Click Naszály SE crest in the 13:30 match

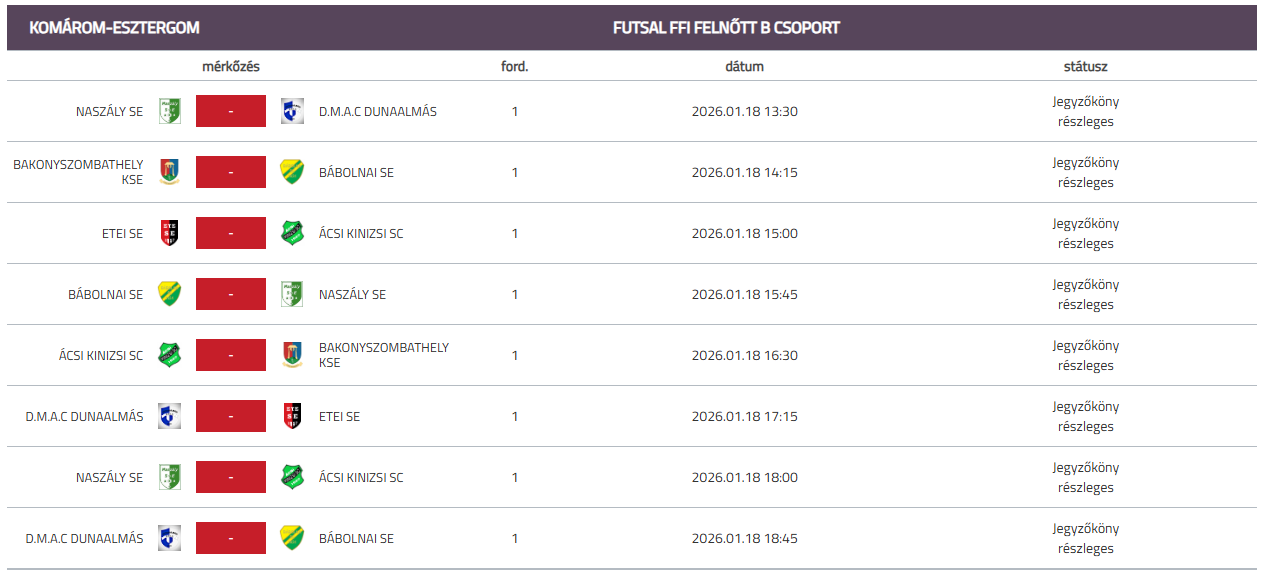[170, 111]
